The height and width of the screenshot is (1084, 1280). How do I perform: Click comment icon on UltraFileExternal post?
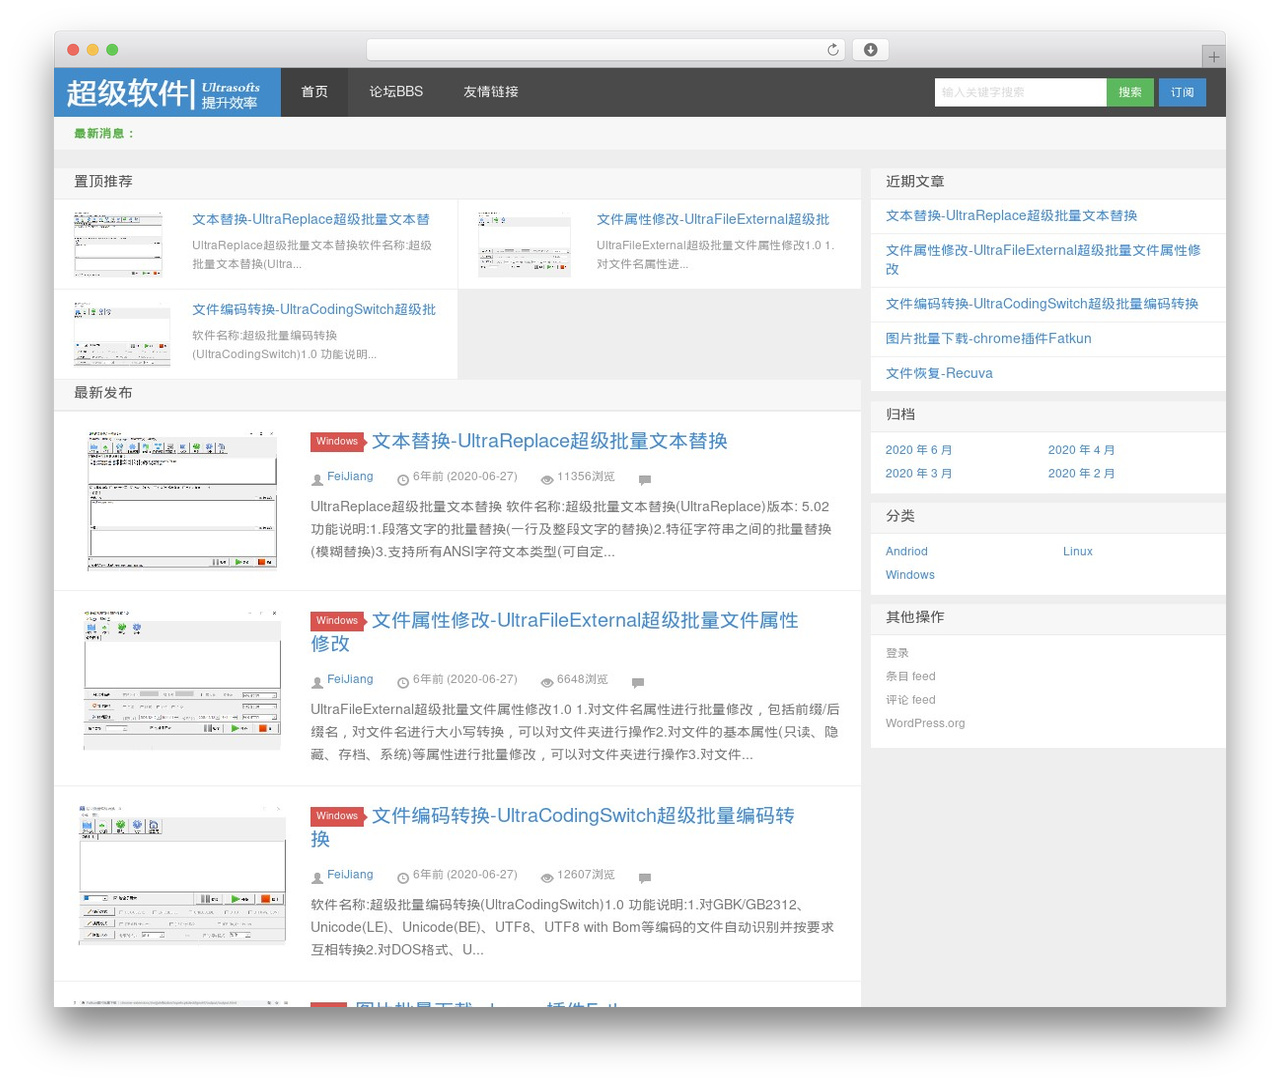pyautogui.click(x=638, y=682)
